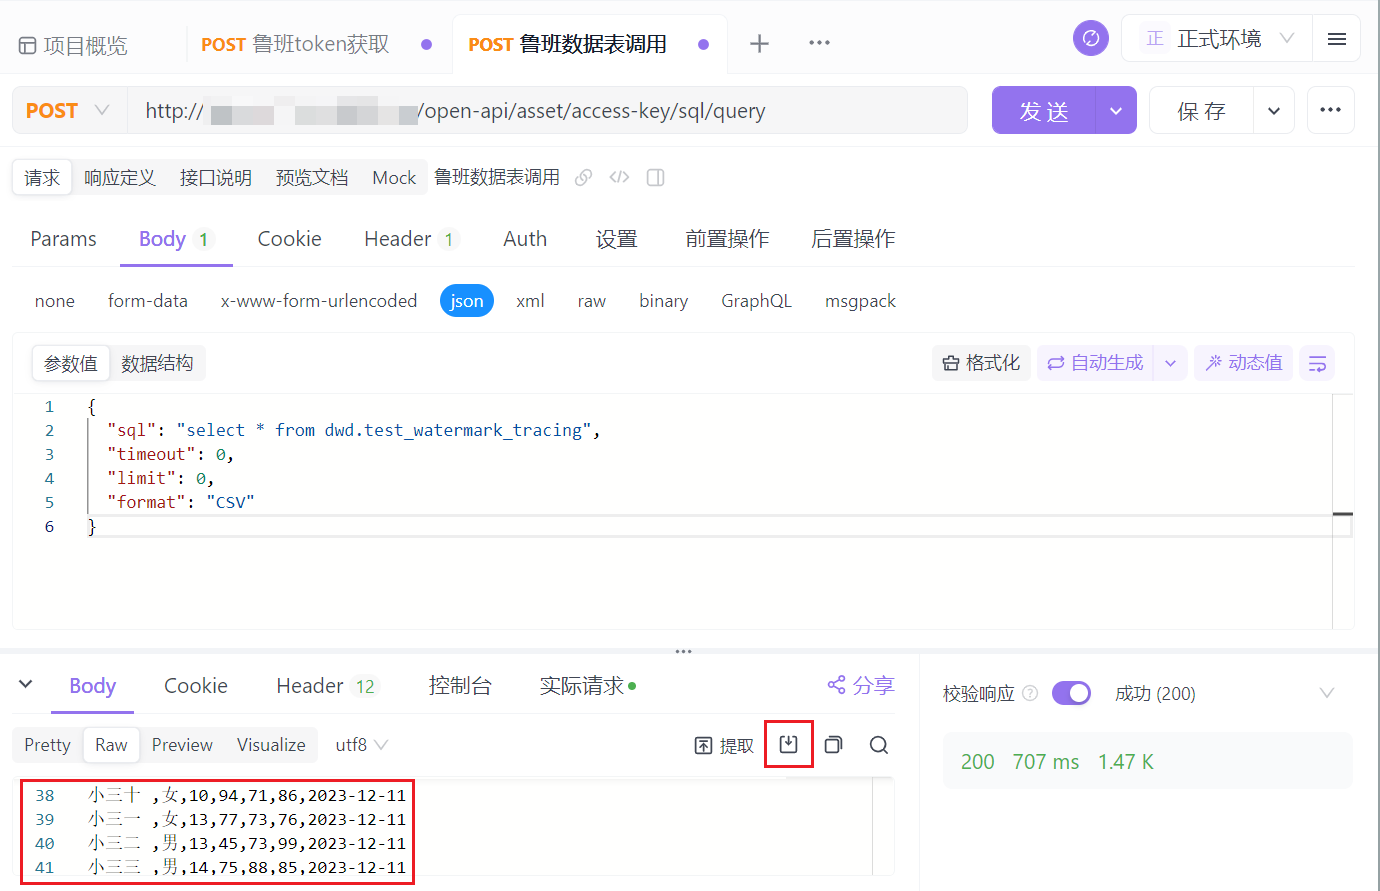1380x891 pixels.
Task: Open the 项目概览 project overview tab
Action: click(74, 45)
